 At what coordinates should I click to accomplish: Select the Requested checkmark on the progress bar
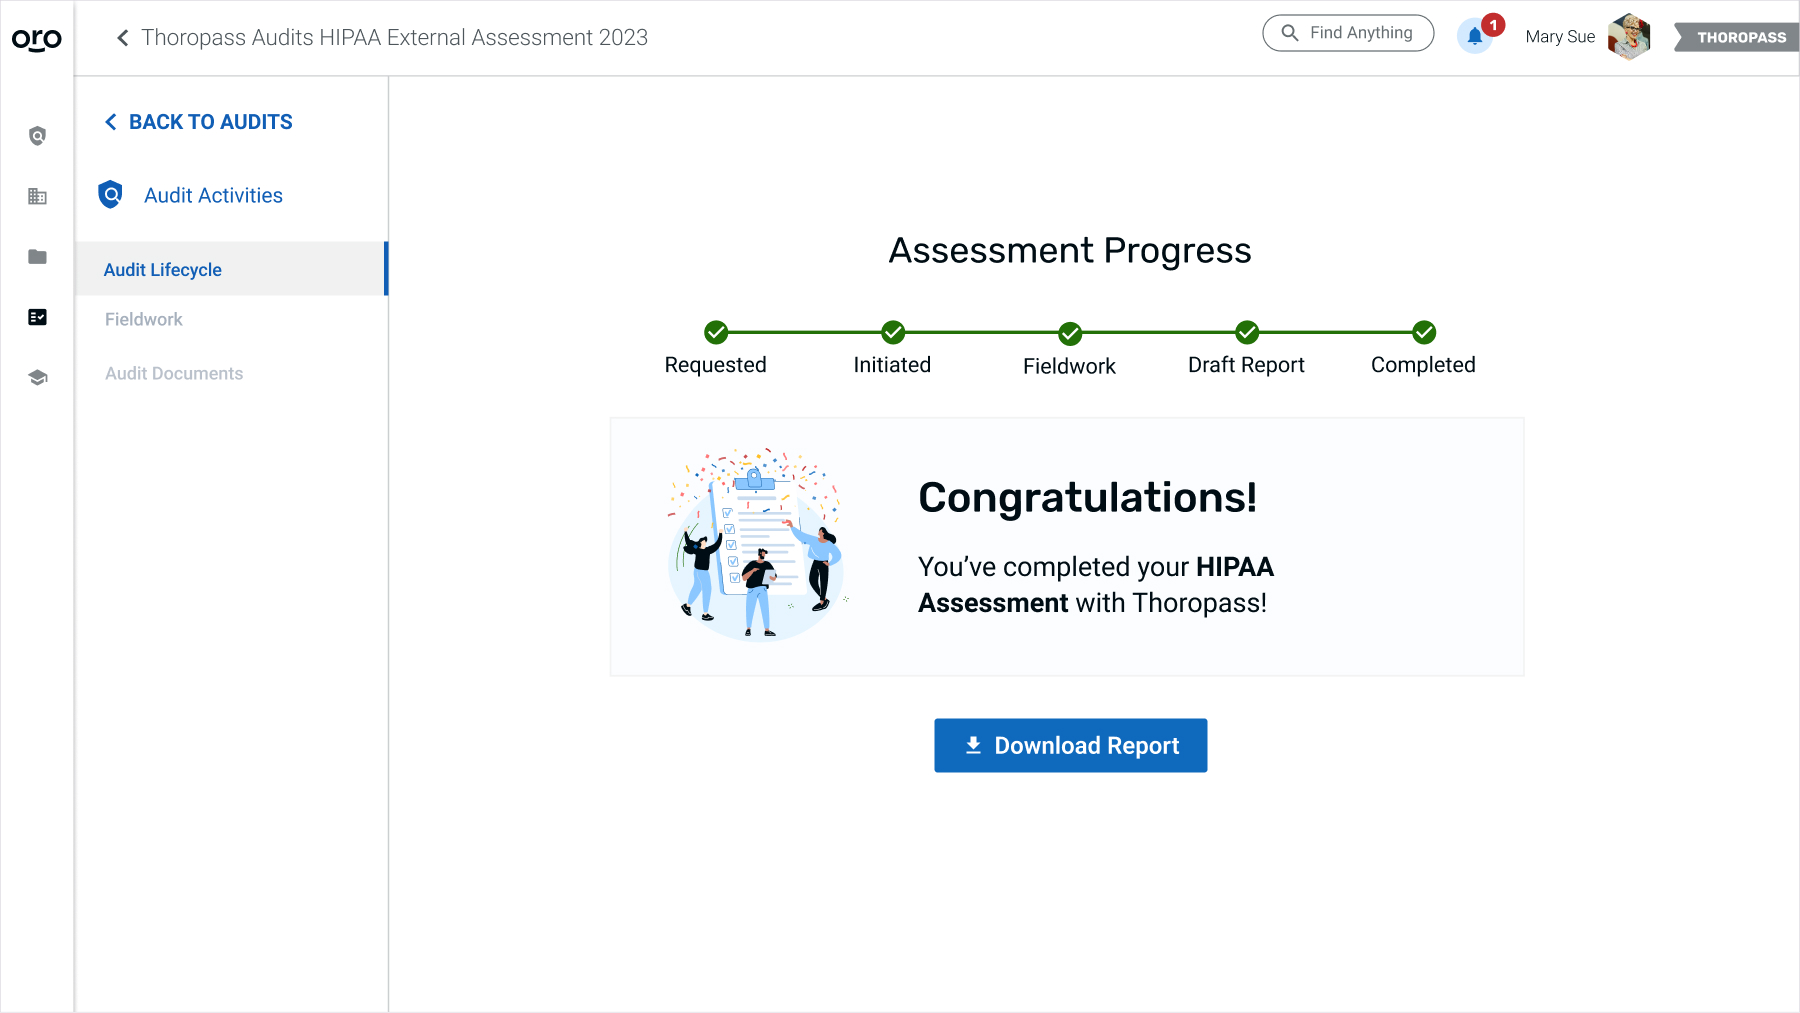click(x=715, y=332)
